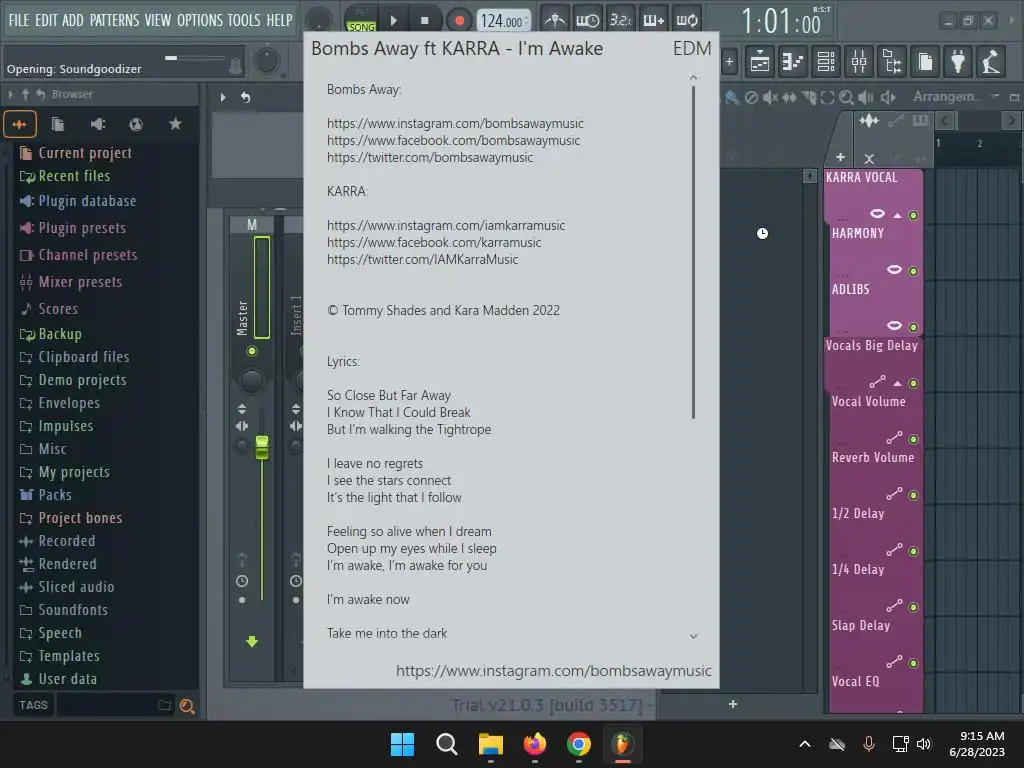Click the project info pages icon
Image resolution: width=1024 pixels, height=768 pixels.
point(925,62)
